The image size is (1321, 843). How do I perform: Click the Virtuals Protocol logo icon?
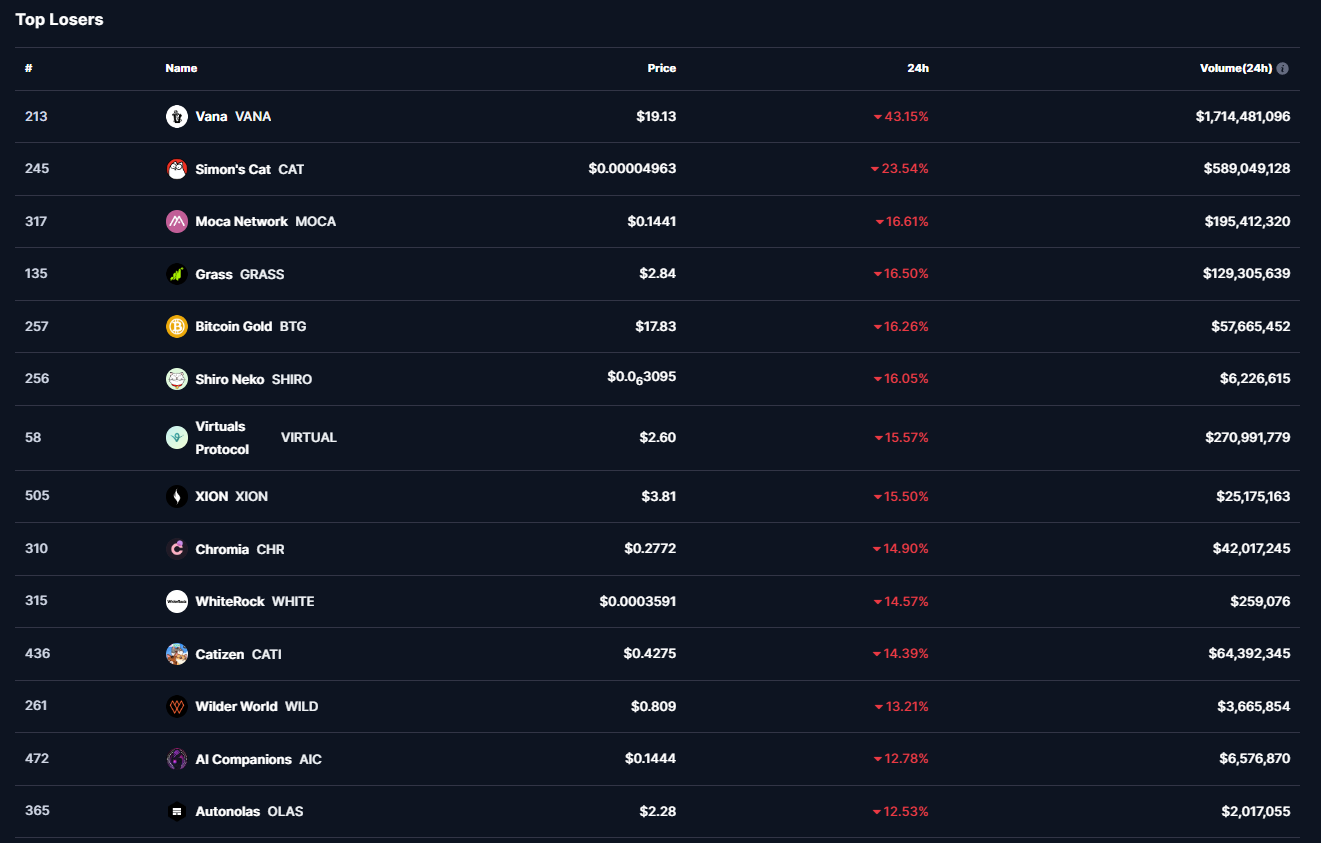click(x=176, y=438)
